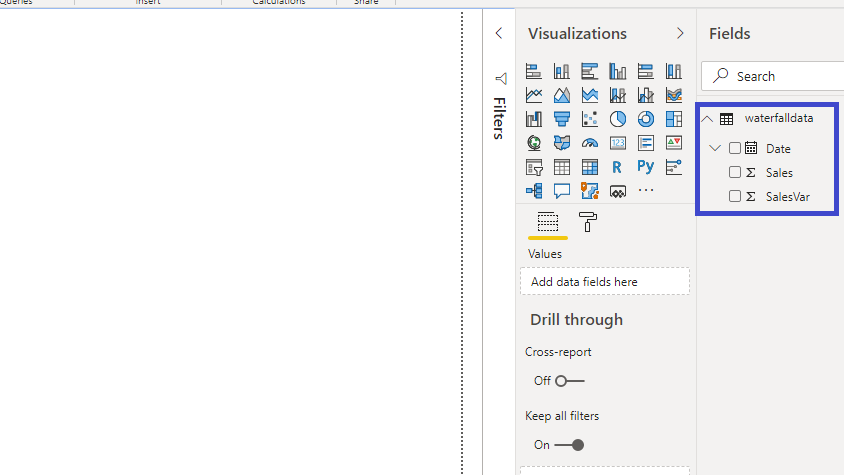Toggle Cross-report drill through switch
Viewport: 844px width, 475px height.
coord(570,381)
